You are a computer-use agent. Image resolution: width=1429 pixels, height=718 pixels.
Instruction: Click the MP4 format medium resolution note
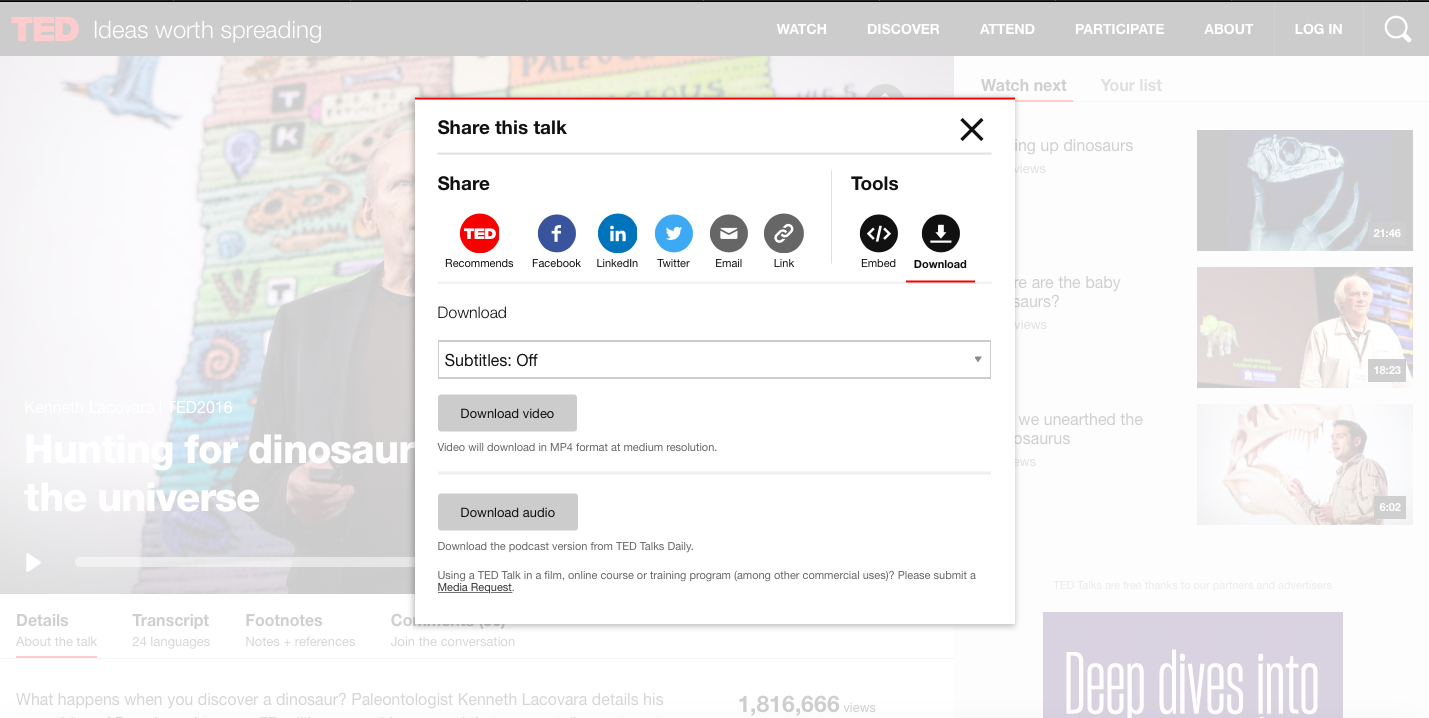point(577,447)
